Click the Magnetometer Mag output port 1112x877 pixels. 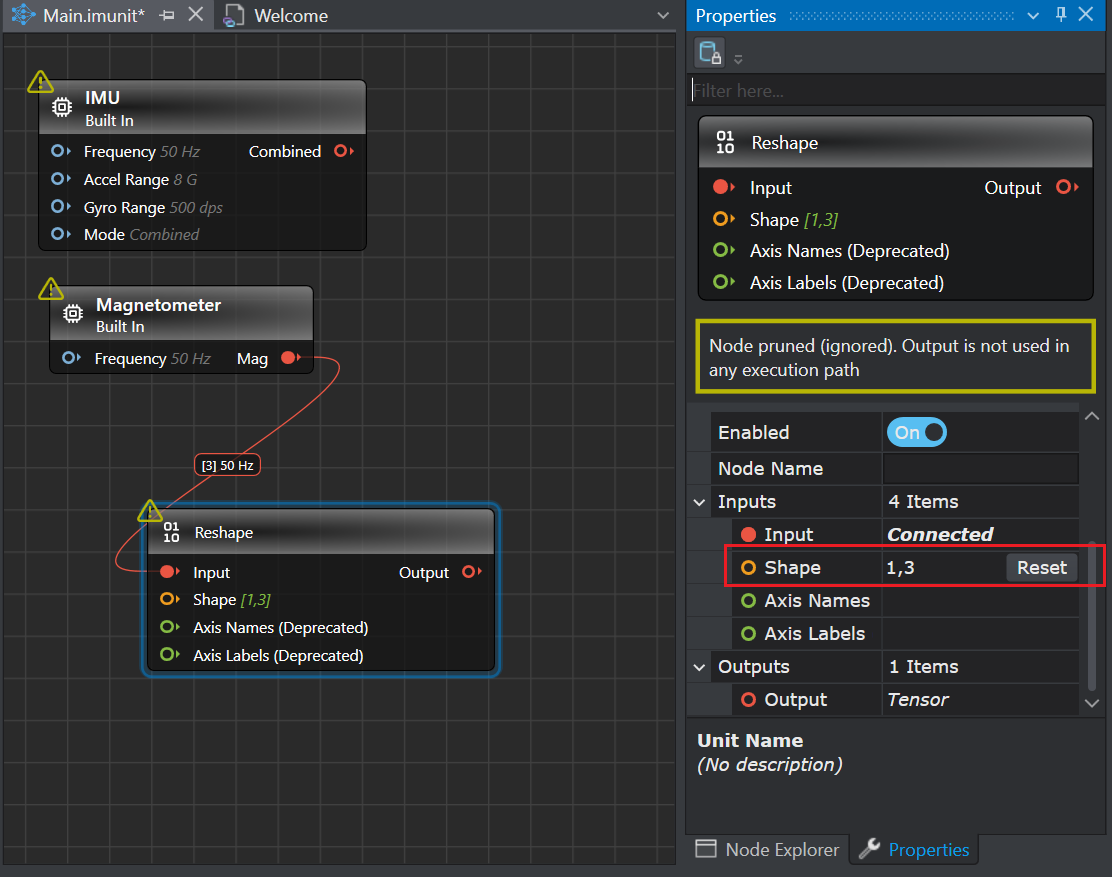[291, 358]
